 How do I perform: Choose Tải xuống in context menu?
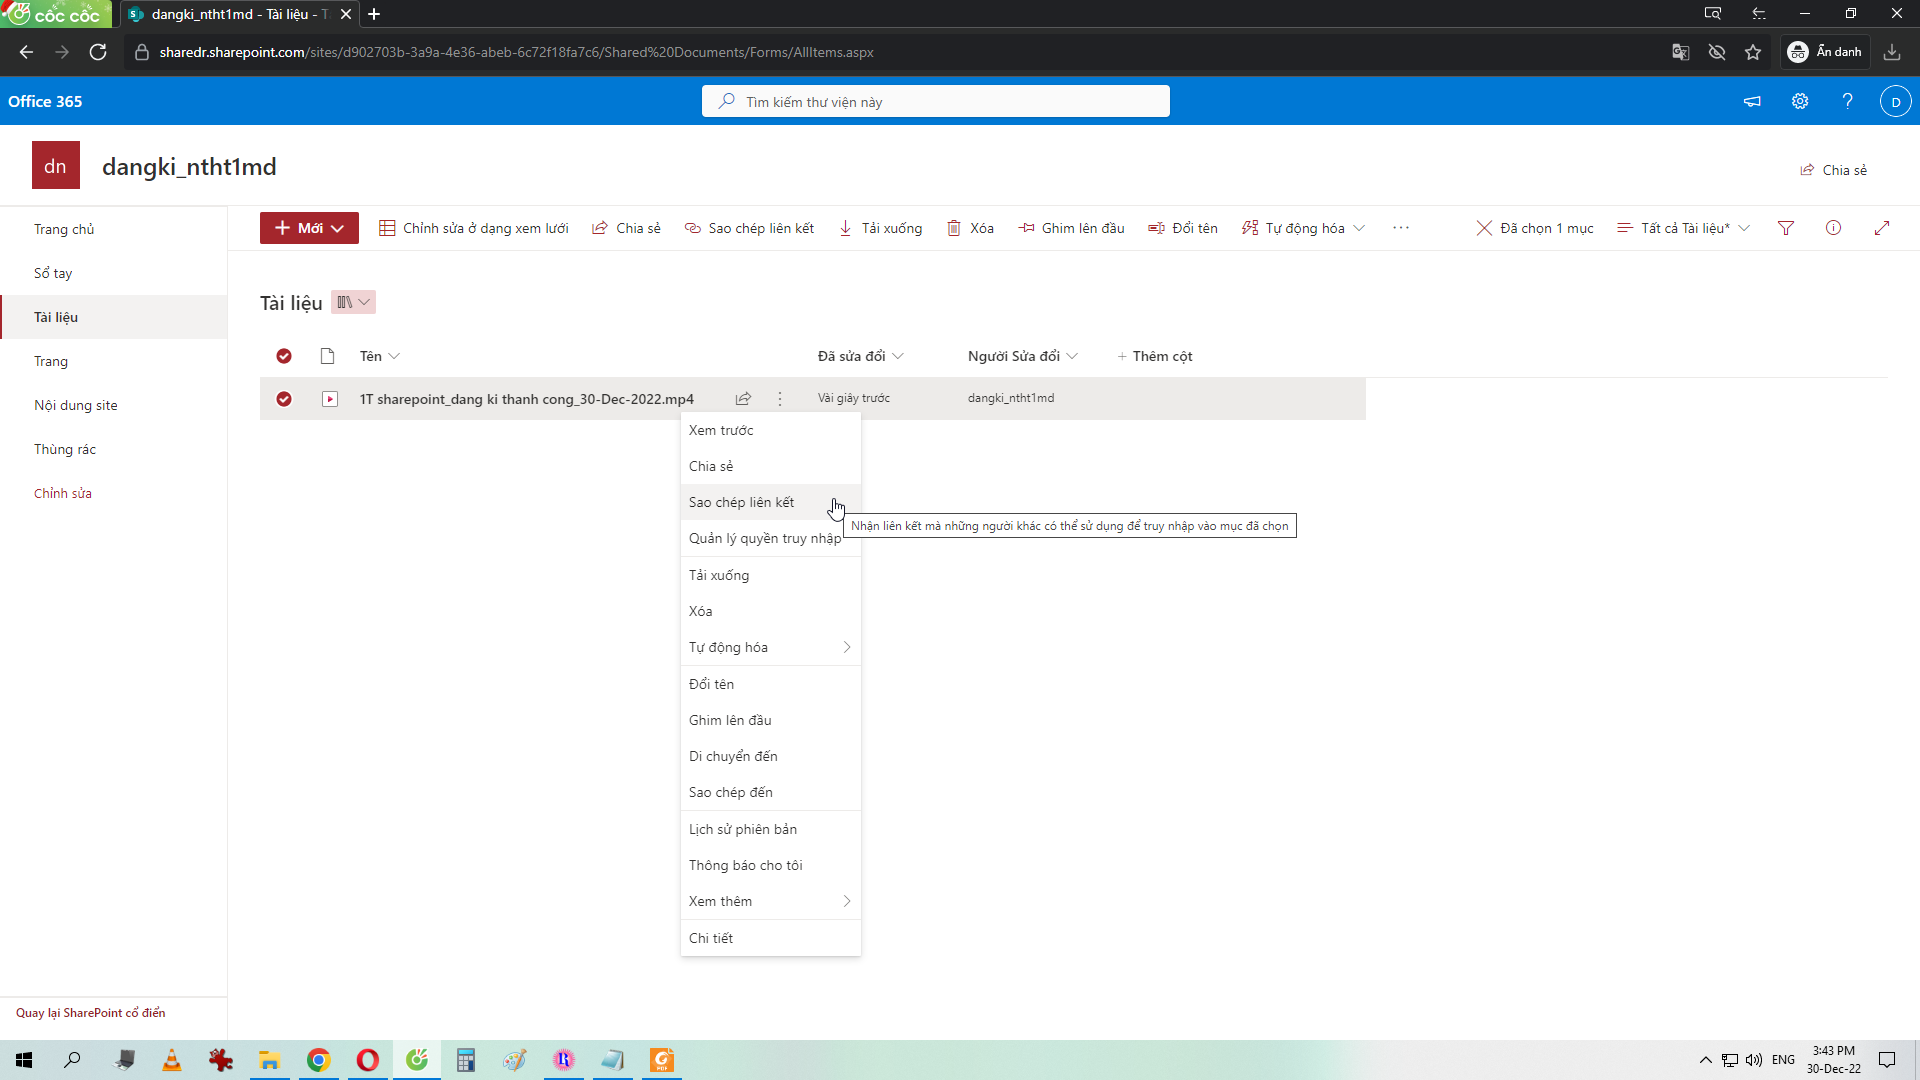coord(770,575)
